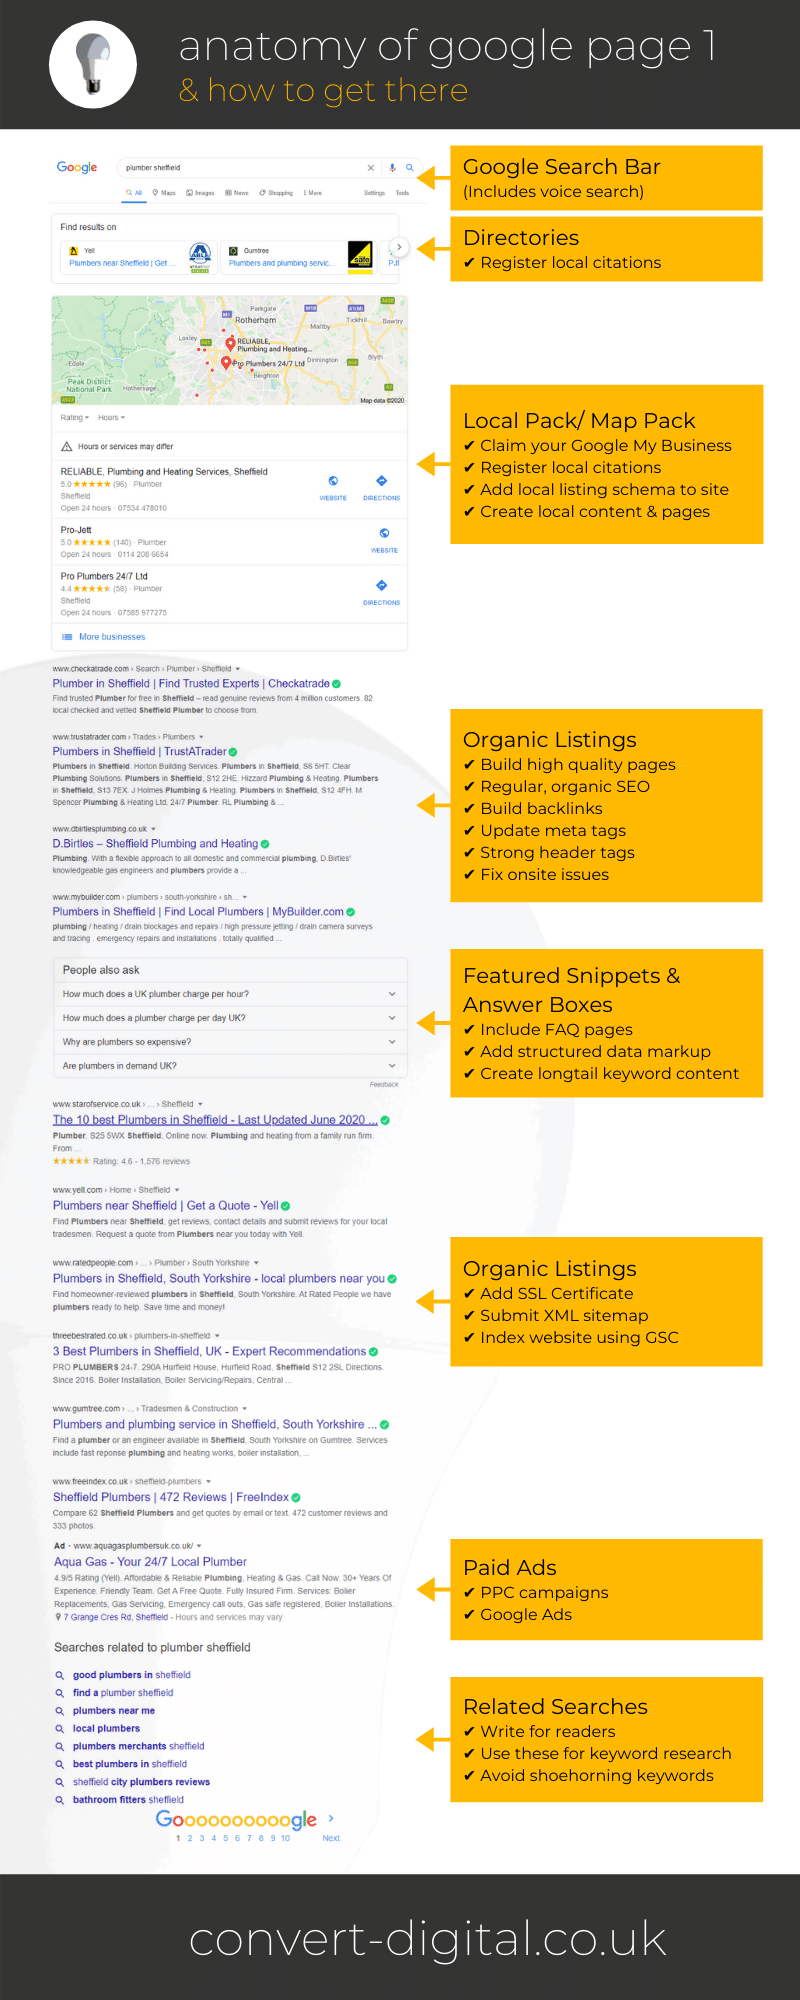The image size is (800, 2000).
Task: Open the Rating filter dropdown
Action: click(x=75, y=418)
